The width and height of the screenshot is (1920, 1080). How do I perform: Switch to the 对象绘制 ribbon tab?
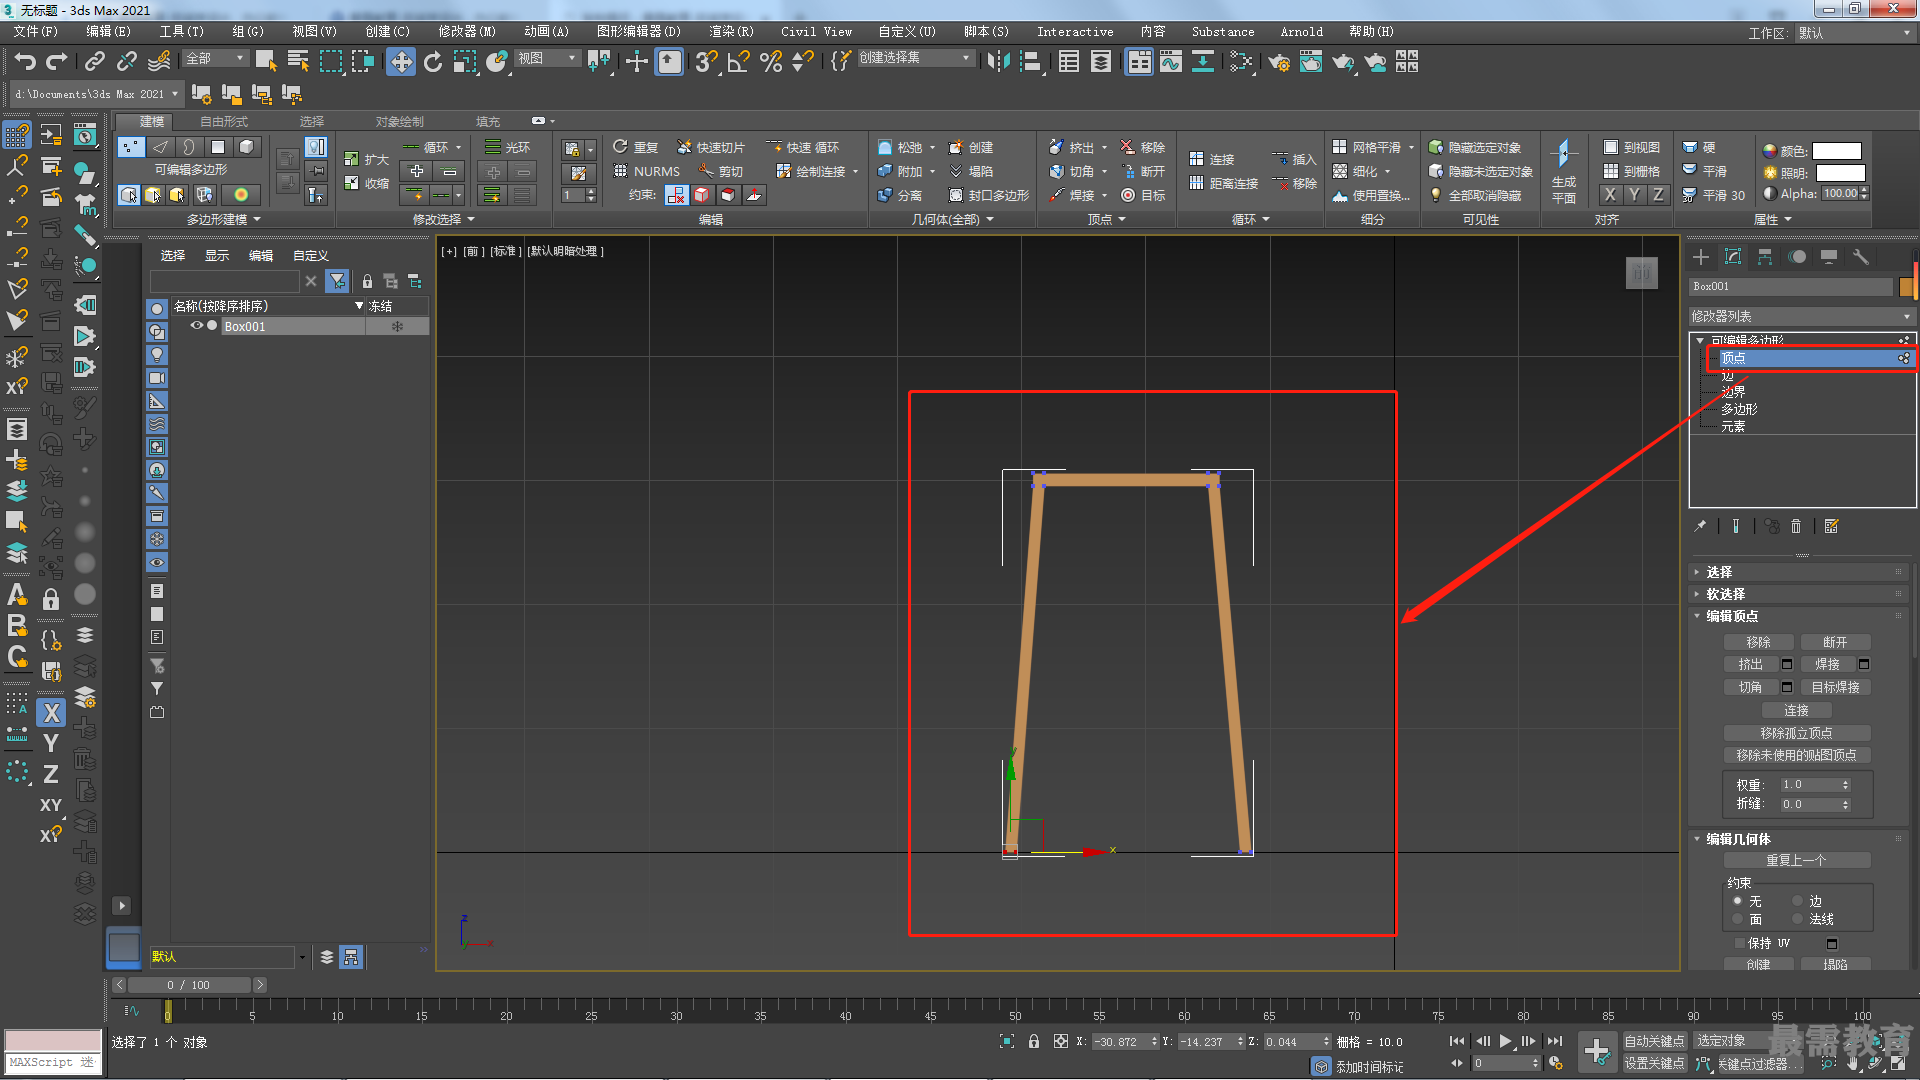[399, 122]
